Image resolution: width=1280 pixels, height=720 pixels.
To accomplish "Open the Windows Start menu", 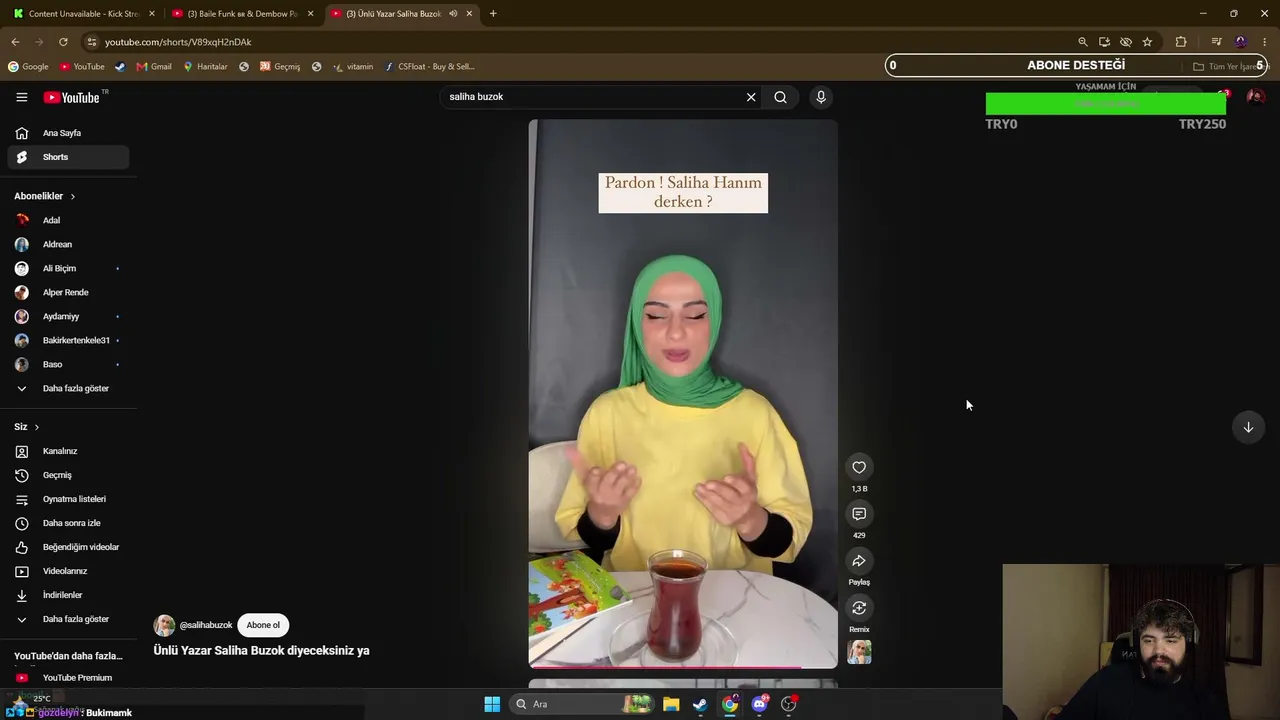I will point(492,704).
